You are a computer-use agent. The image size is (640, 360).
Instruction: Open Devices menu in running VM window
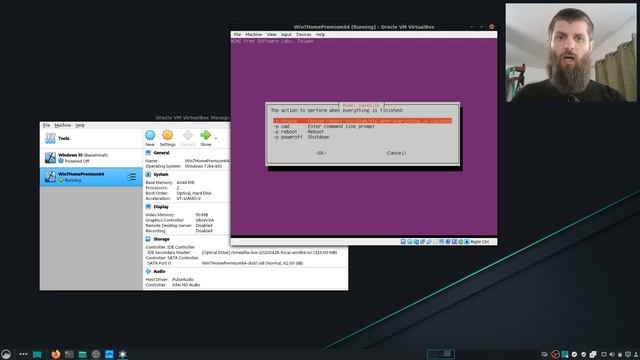point(304,35)
